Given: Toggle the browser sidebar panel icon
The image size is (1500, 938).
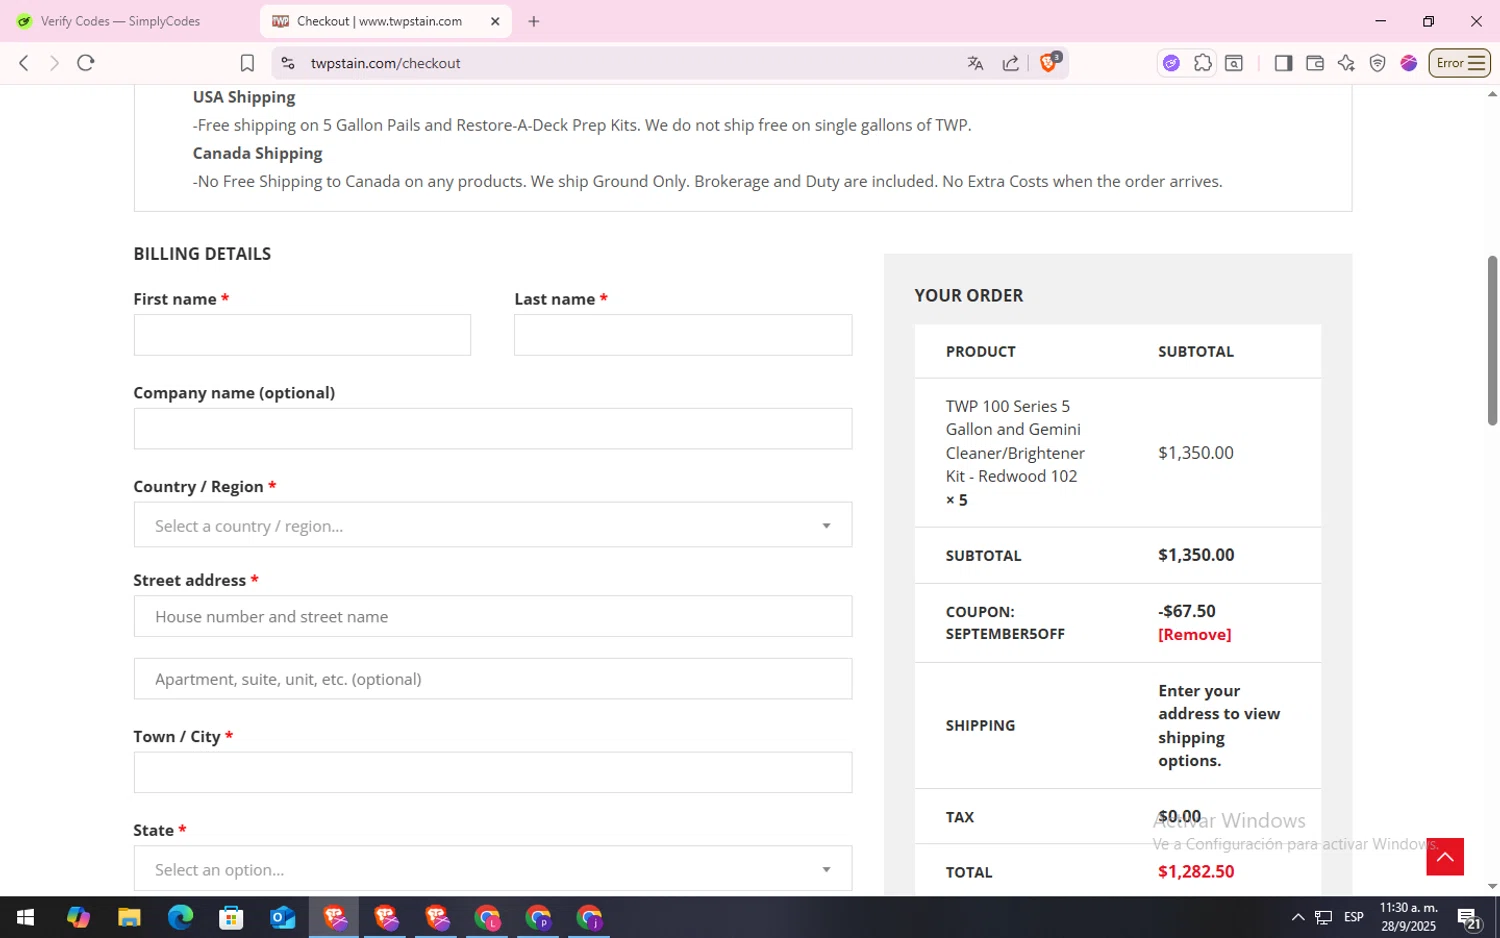Looking at the screenshot, I should tap(1283, 63).
